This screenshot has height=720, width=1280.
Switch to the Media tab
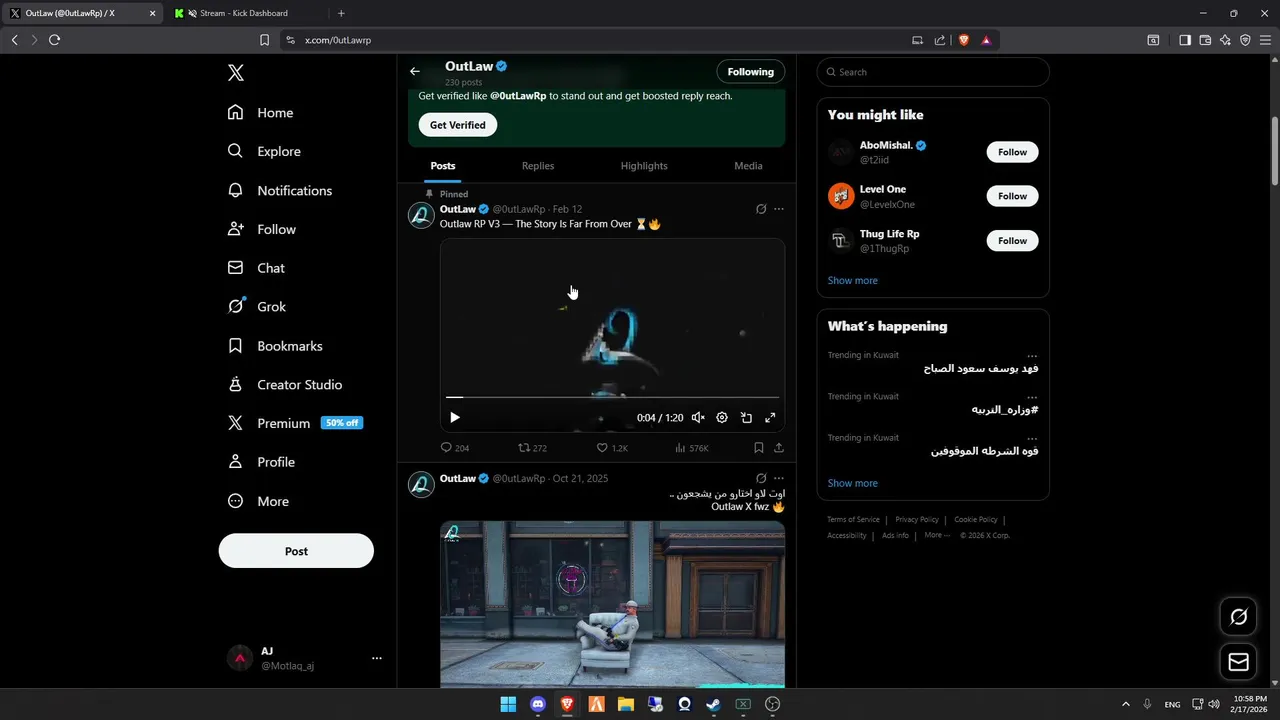click(748, 166)
